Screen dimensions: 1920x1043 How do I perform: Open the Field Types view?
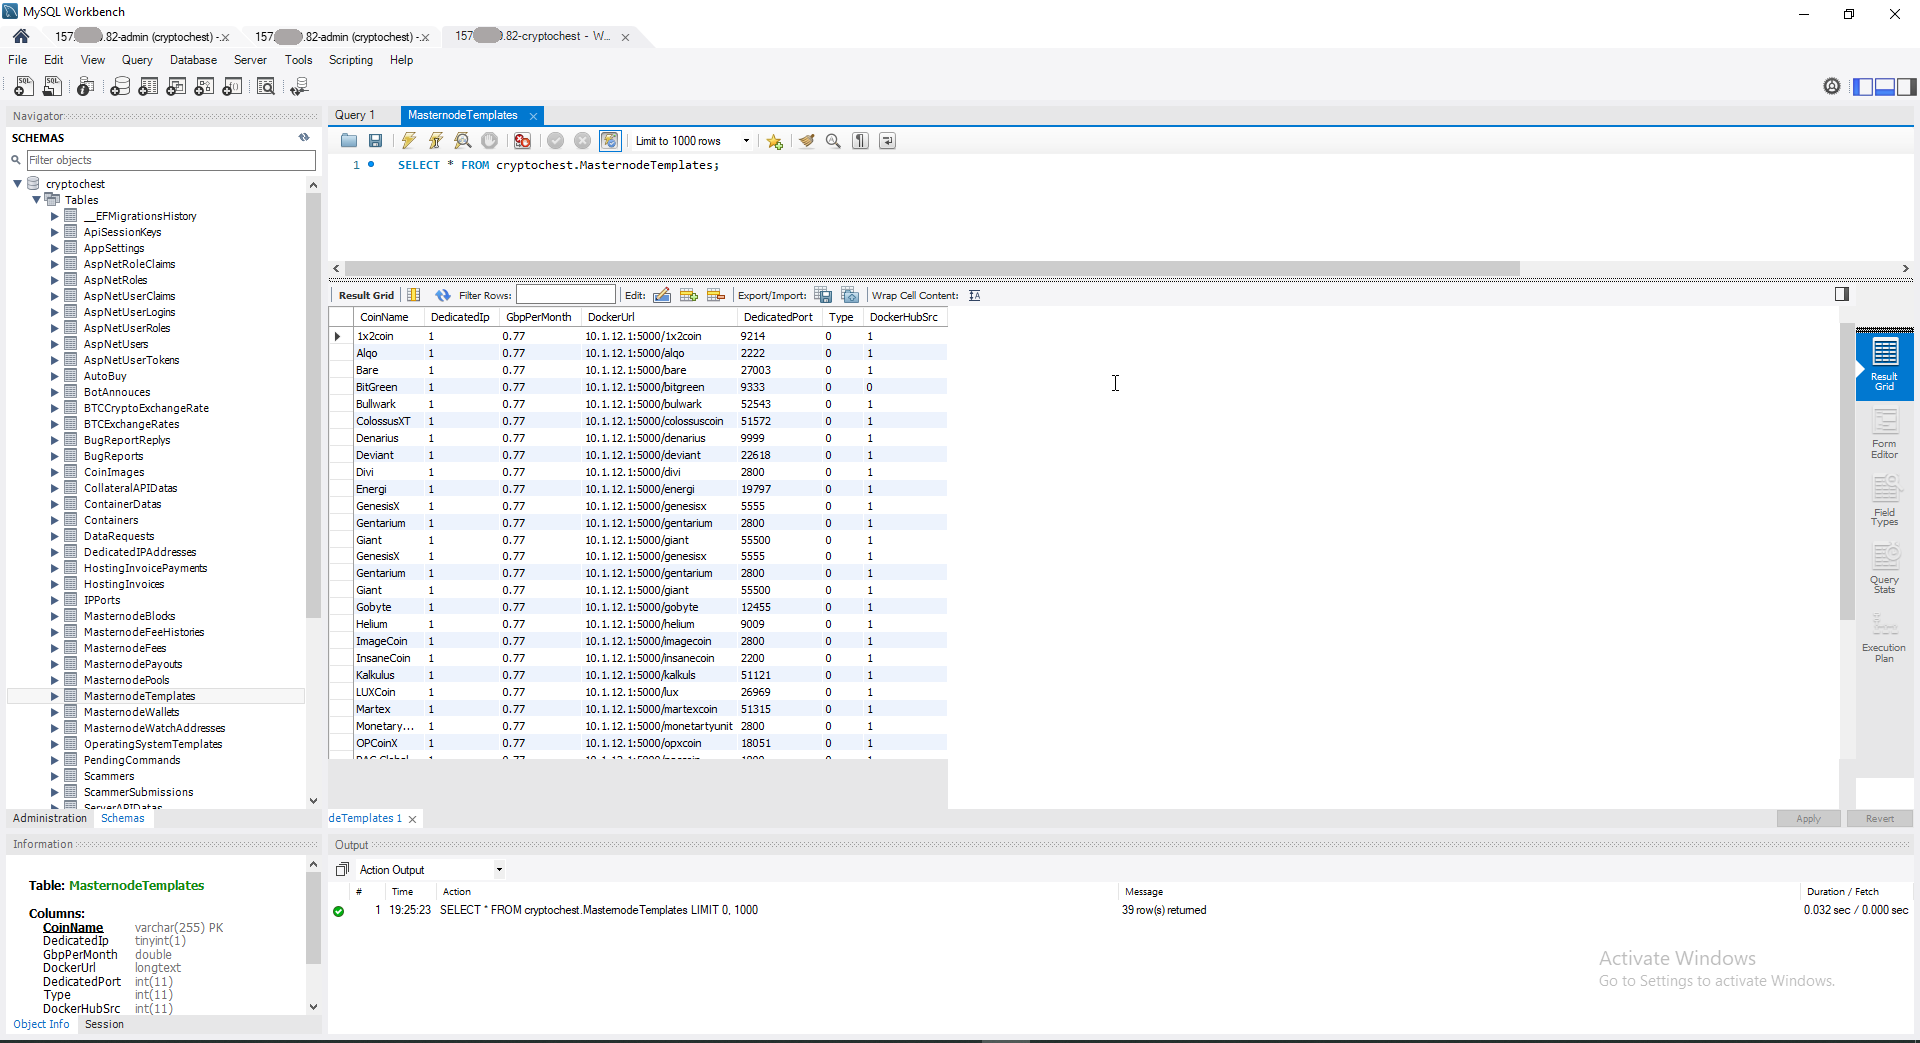pos(1884,502)
